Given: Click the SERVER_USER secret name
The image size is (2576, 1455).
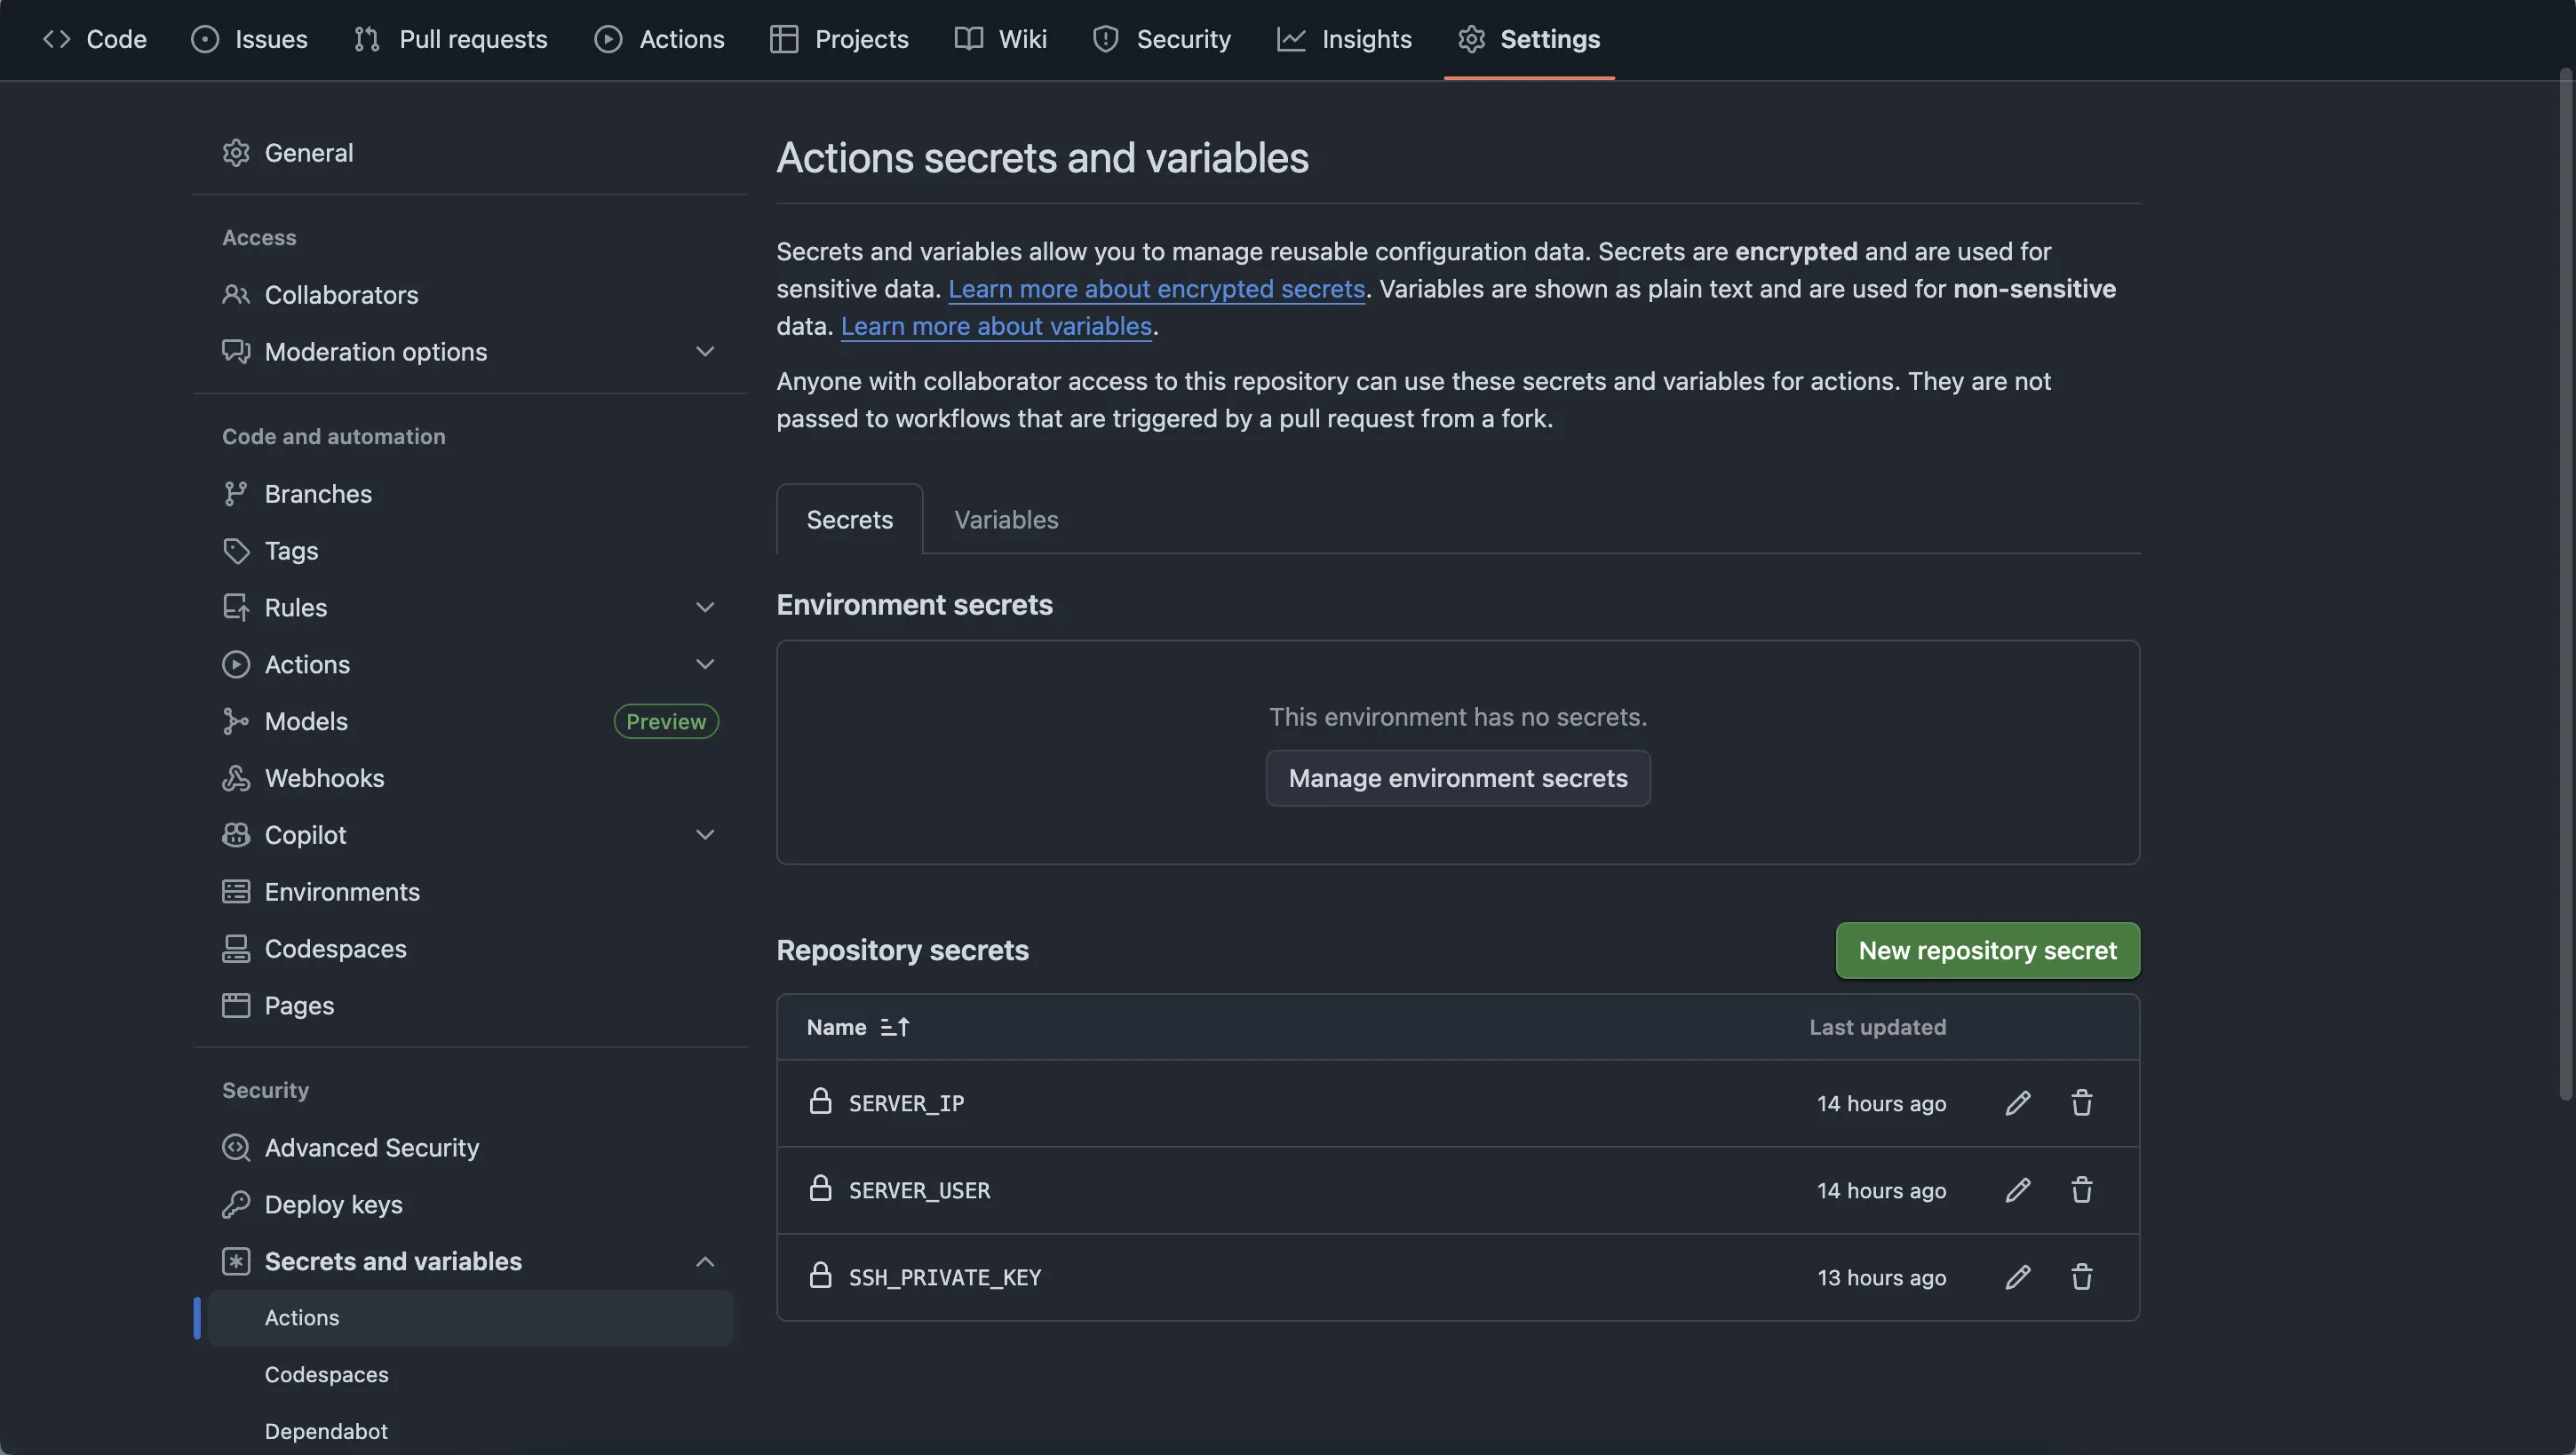Looking at the screenshot, I should click(919, 1191).
